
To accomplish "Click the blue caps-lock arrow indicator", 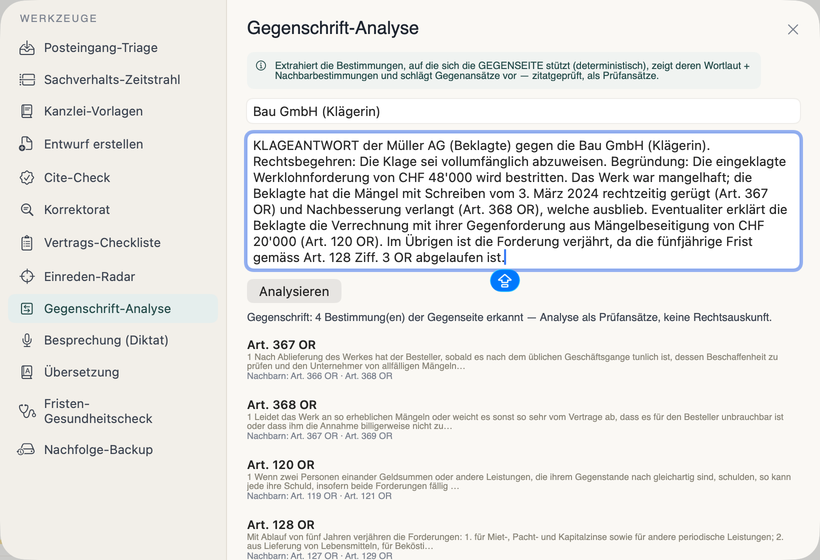I will (505, 281).
